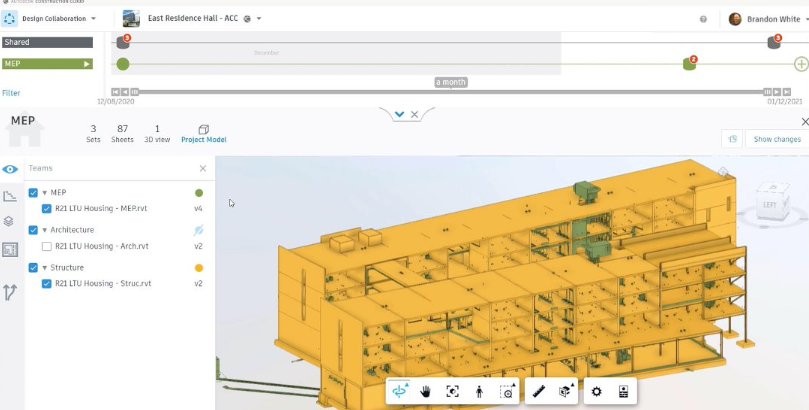Screen dimensions: 809x410
Task: Collapse the Architecture team tree
Action: coord(44,230)
